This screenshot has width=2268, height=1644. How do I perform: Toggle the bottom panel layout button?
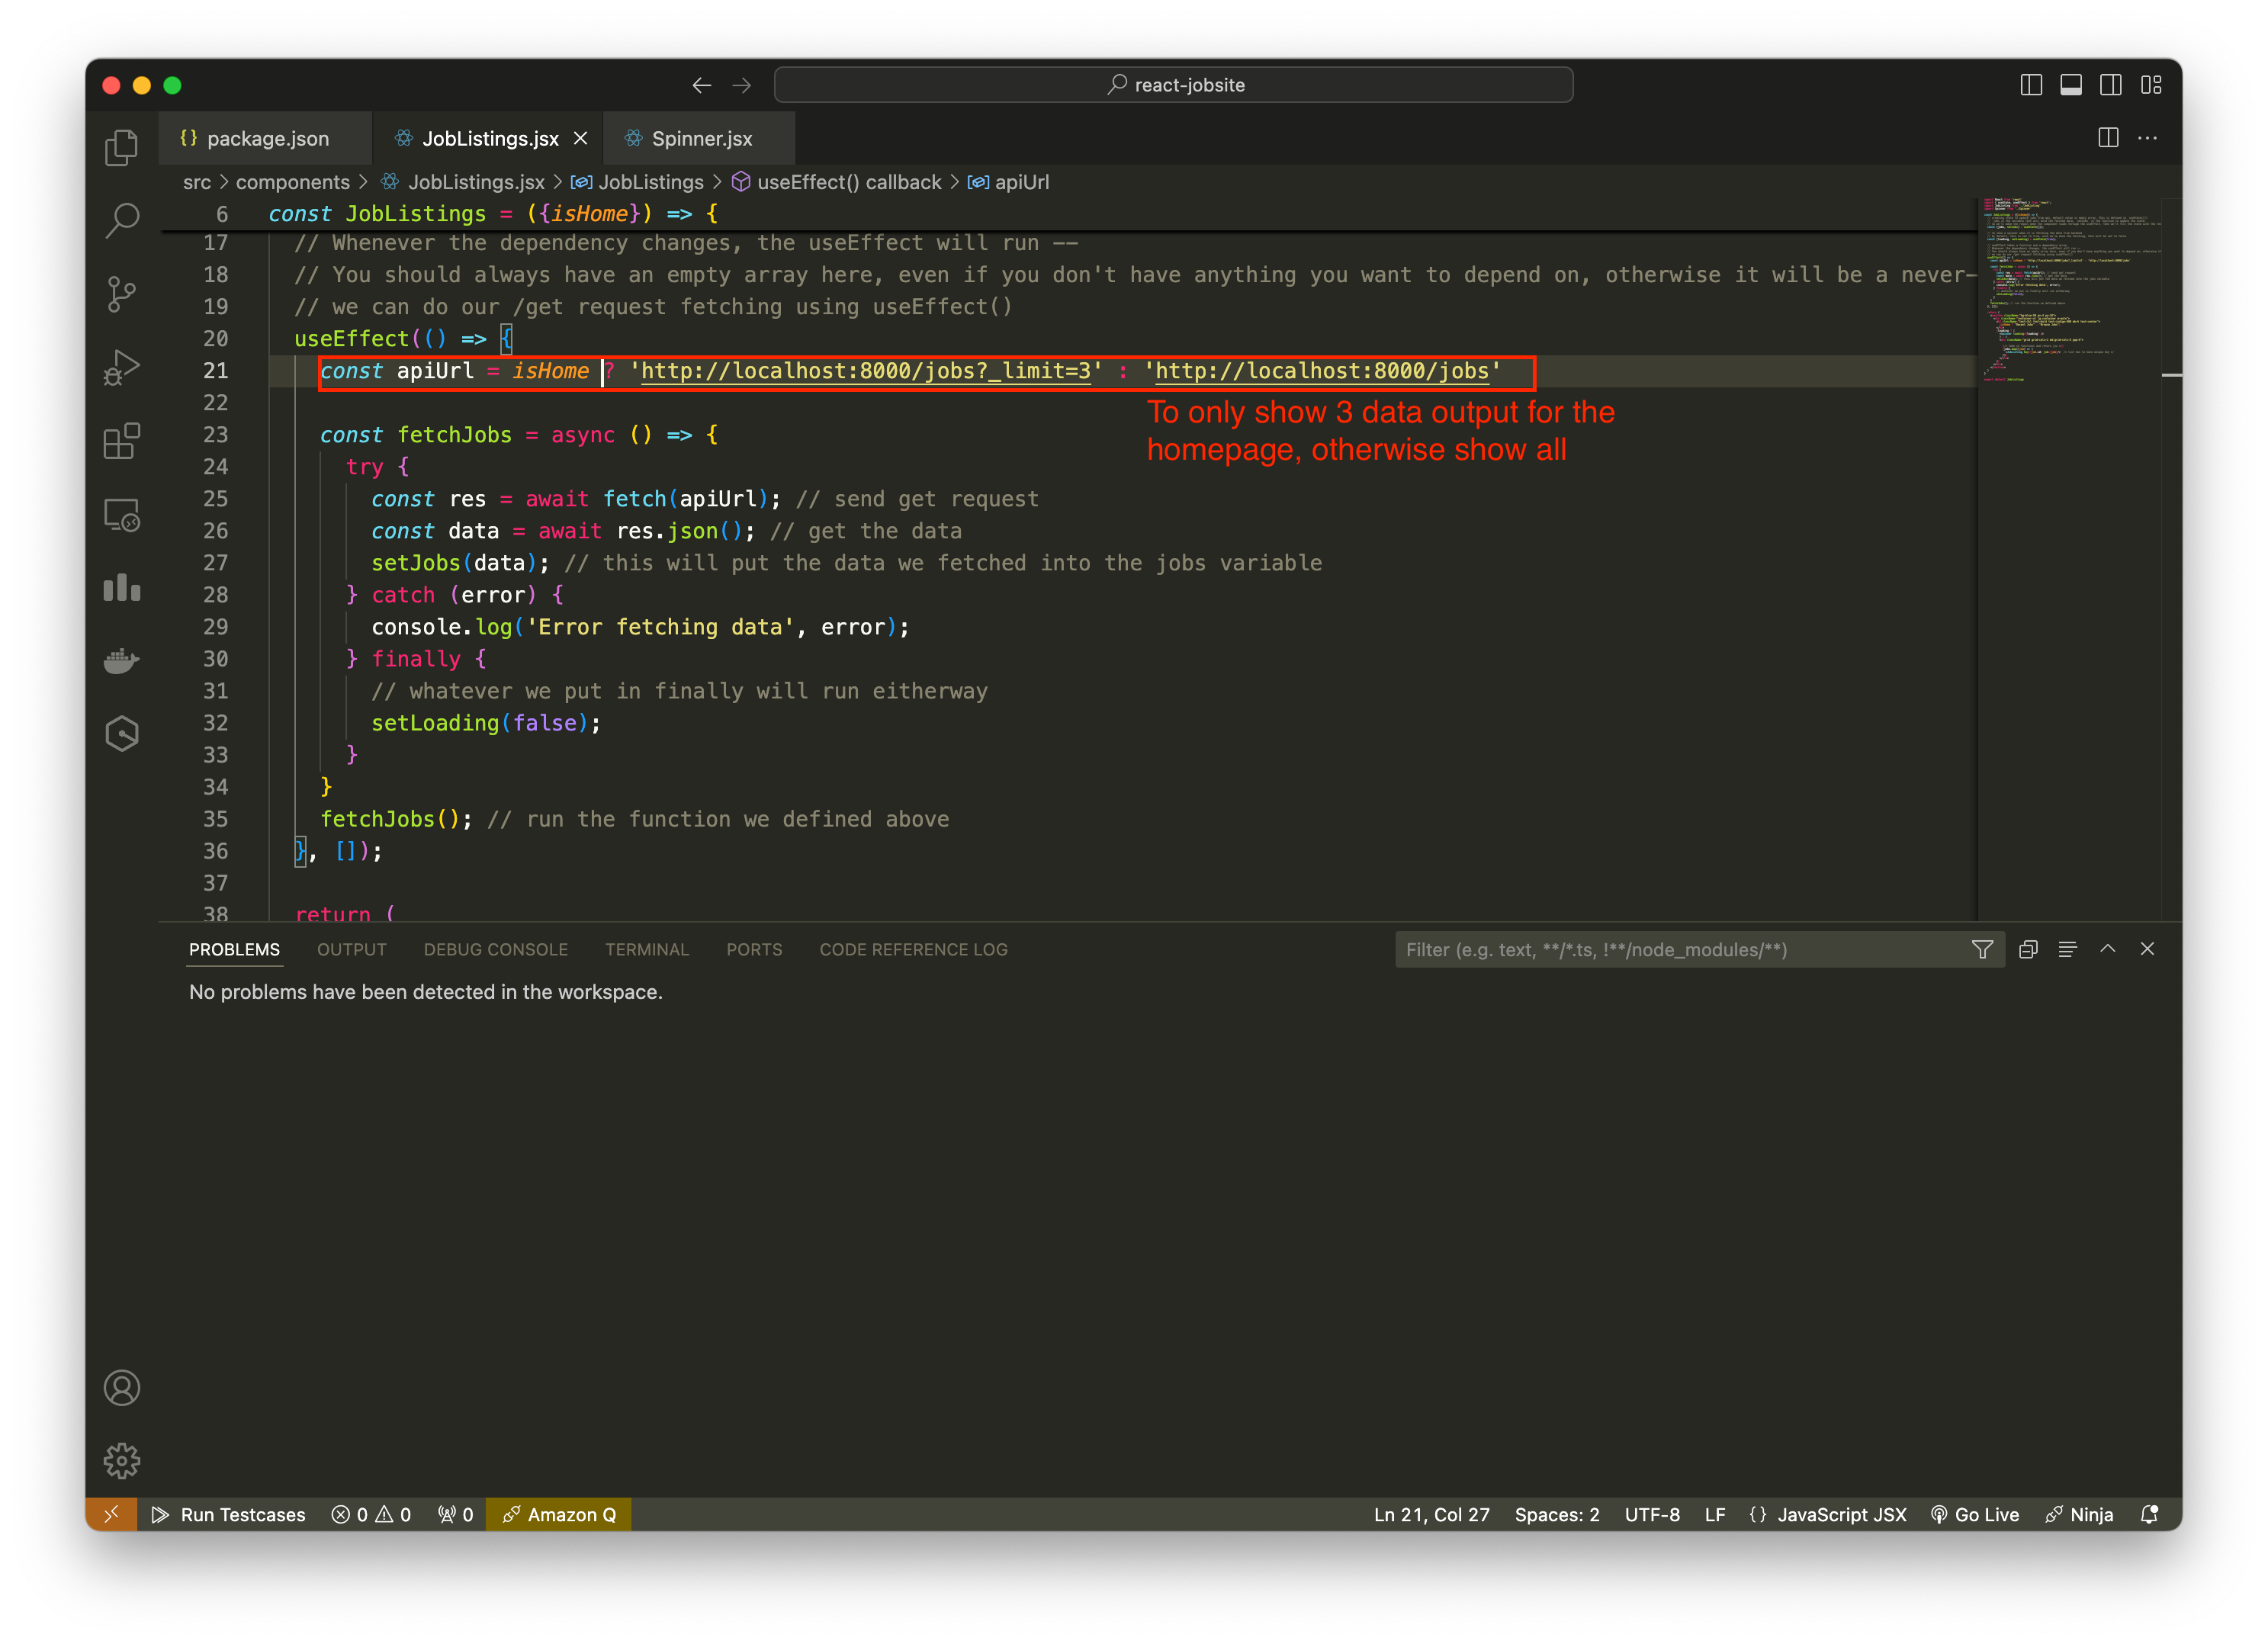[x=2071, y=85]
